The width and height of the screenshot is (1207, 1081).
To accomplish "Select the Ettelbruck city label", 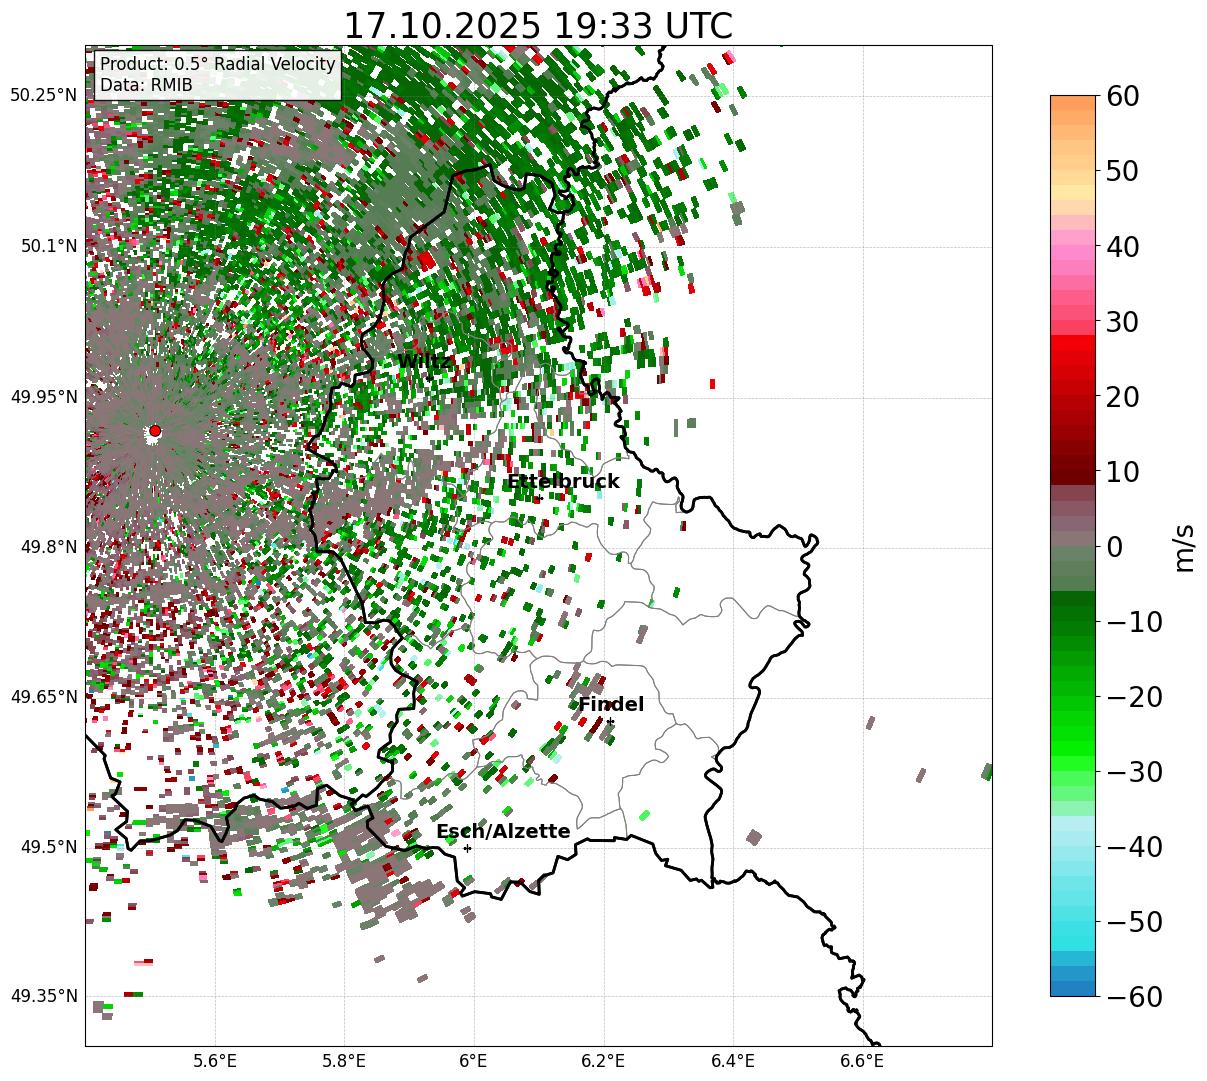I will pos(563,482).
